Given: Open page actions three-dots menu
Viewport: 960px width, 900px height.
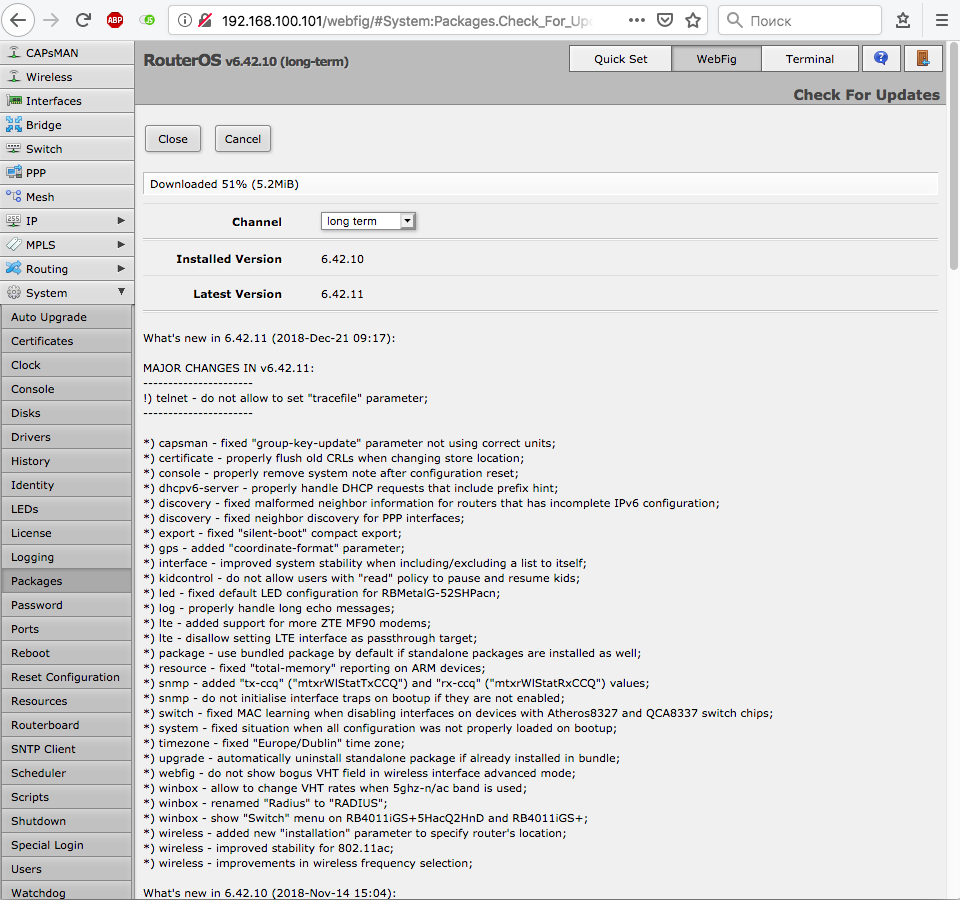Looking at the screenshot, I should (637, 20).
